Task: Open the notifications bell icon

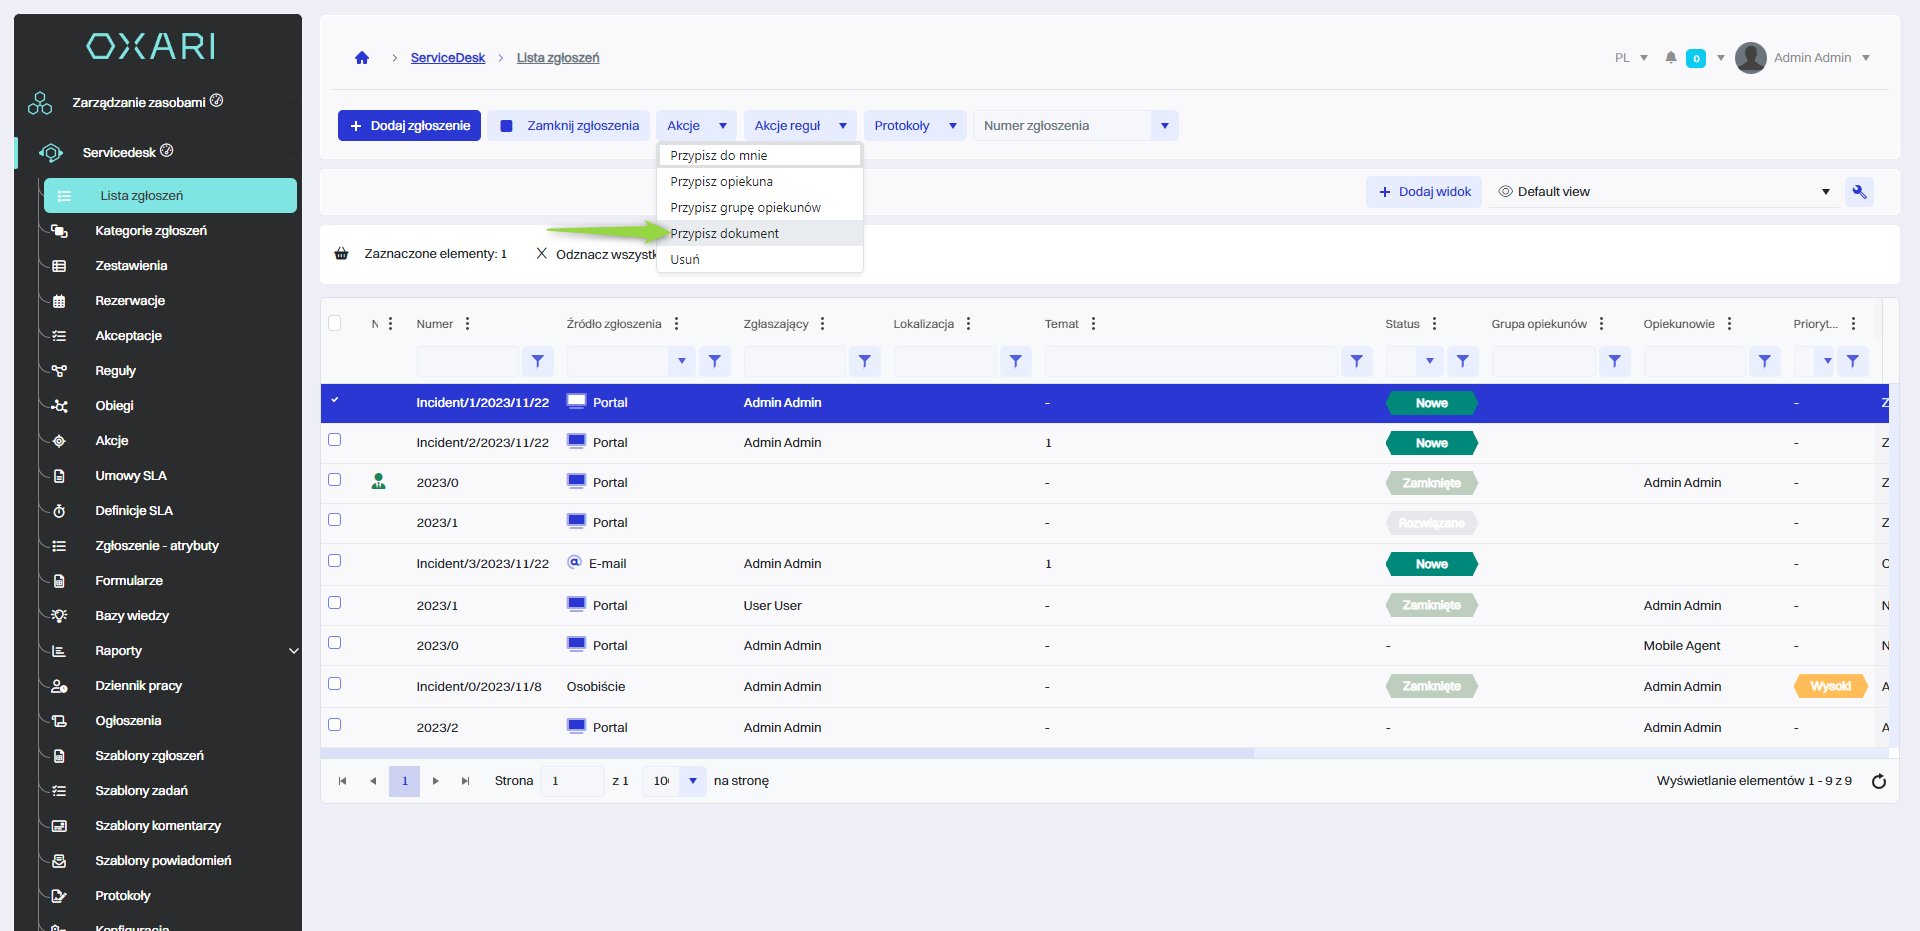Action: tap(1670, 58)
